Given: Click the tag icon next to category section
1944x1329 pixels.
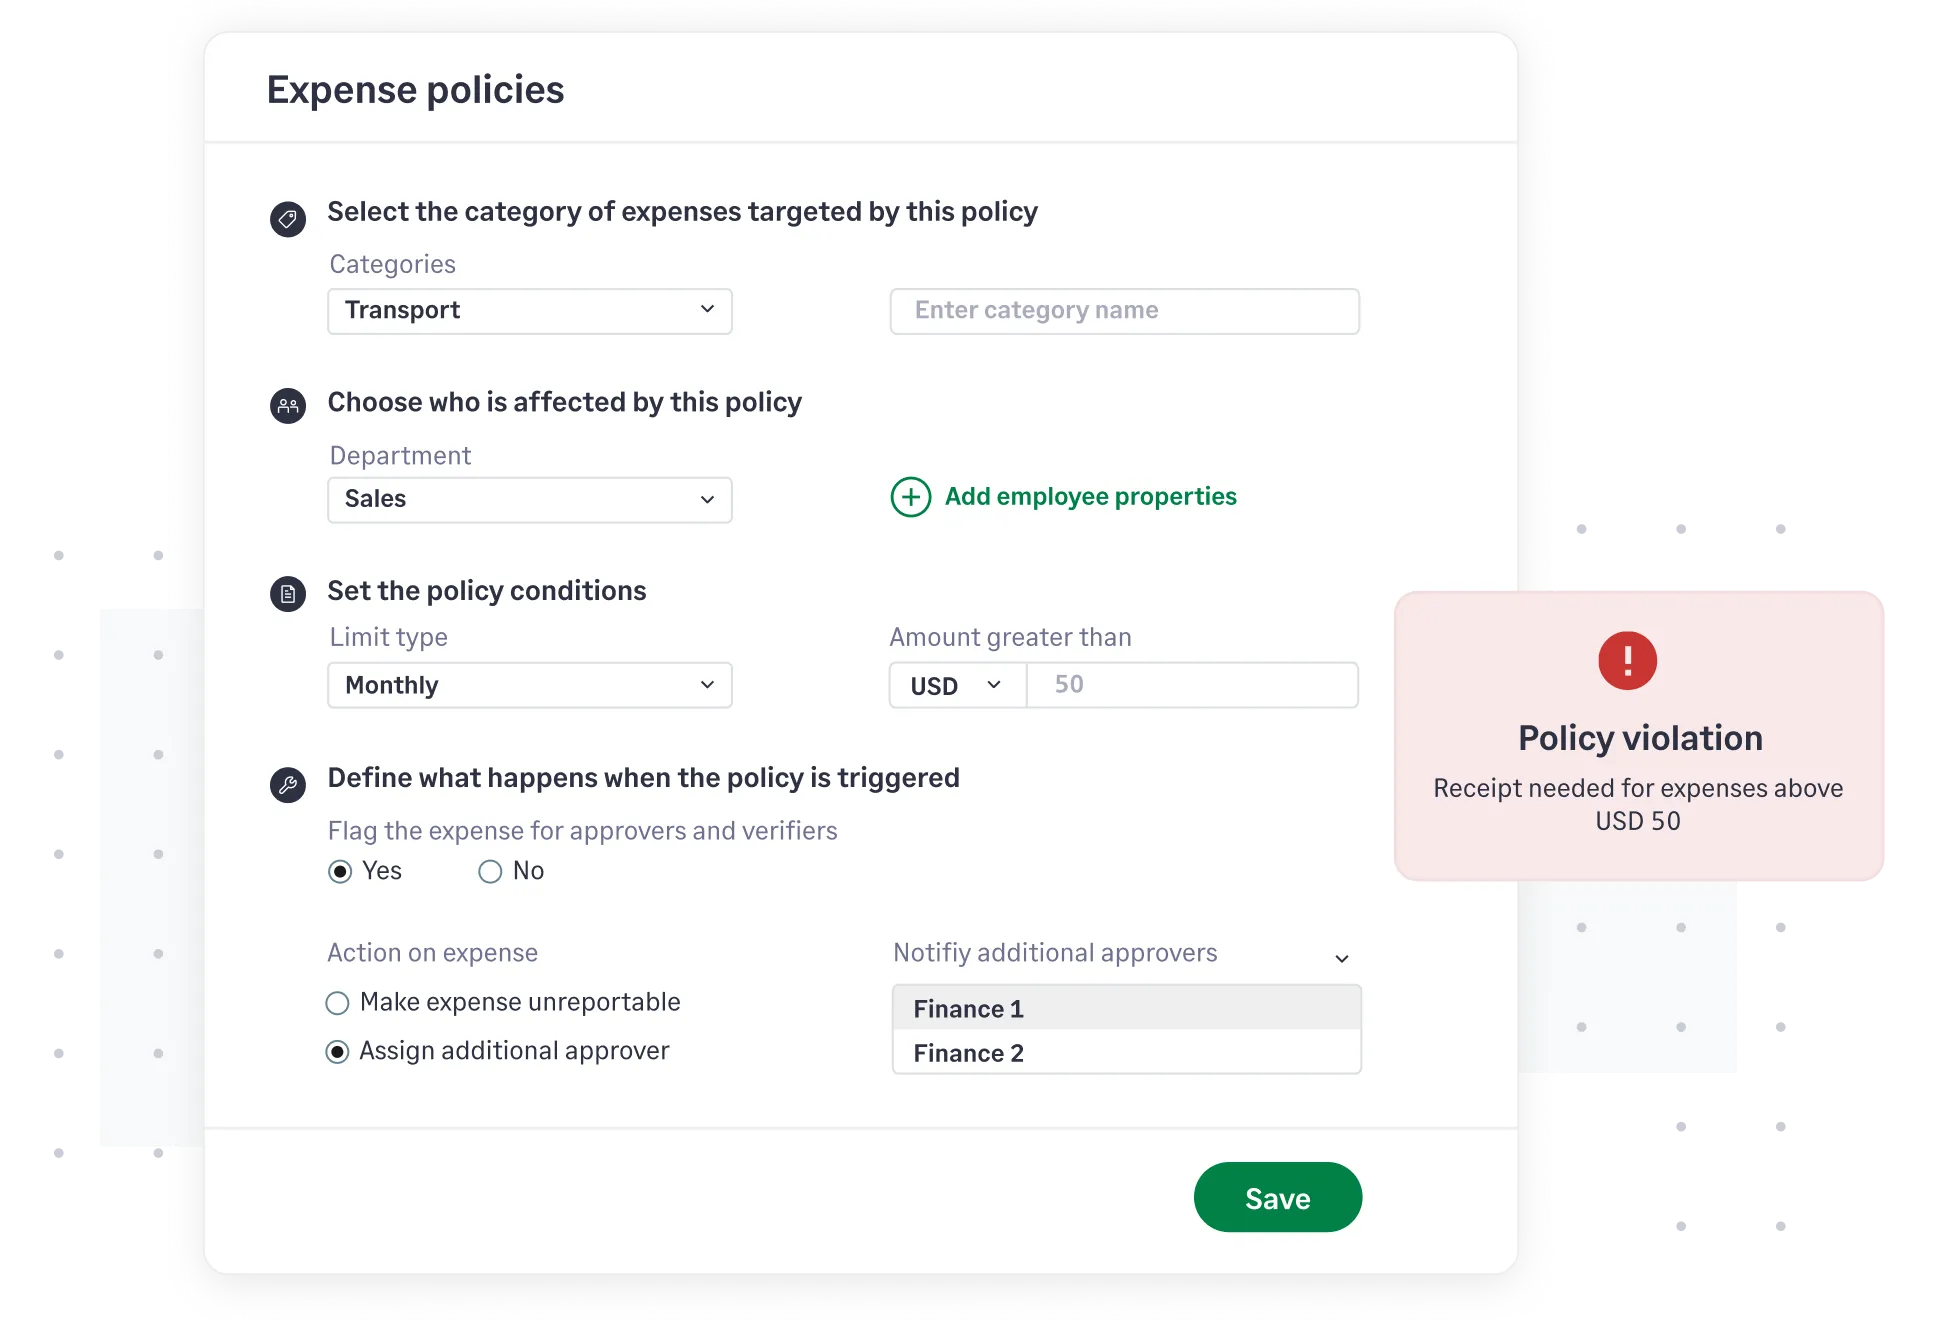Looking at the screenshot, I should [288, 218].
